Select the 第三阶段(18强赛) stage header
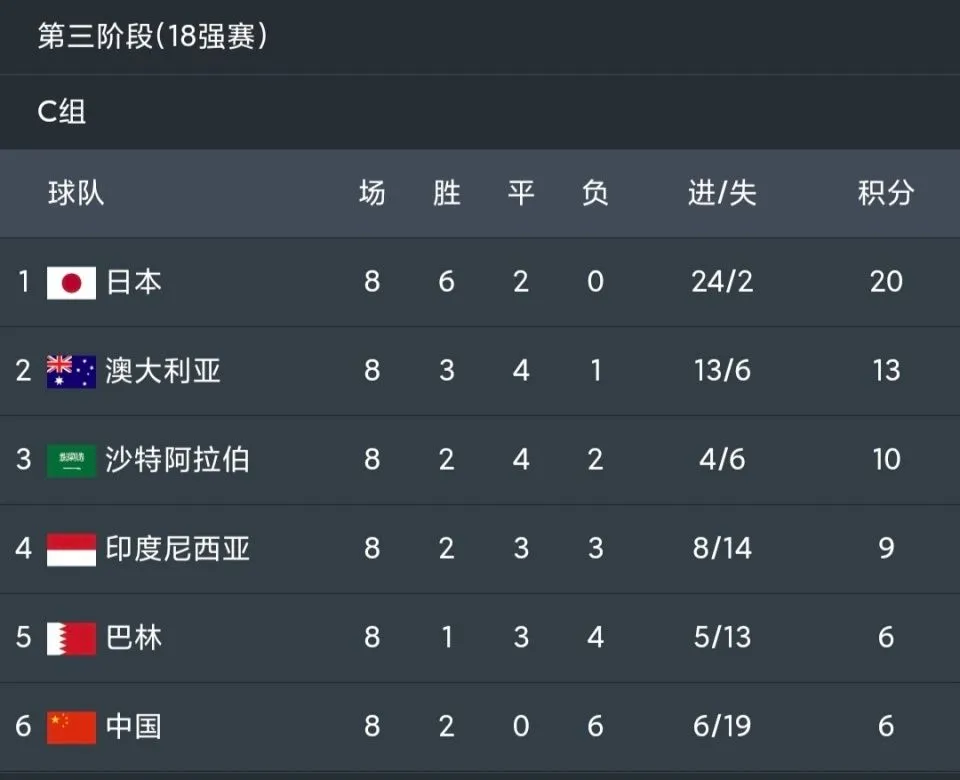 tap(152, 36)
